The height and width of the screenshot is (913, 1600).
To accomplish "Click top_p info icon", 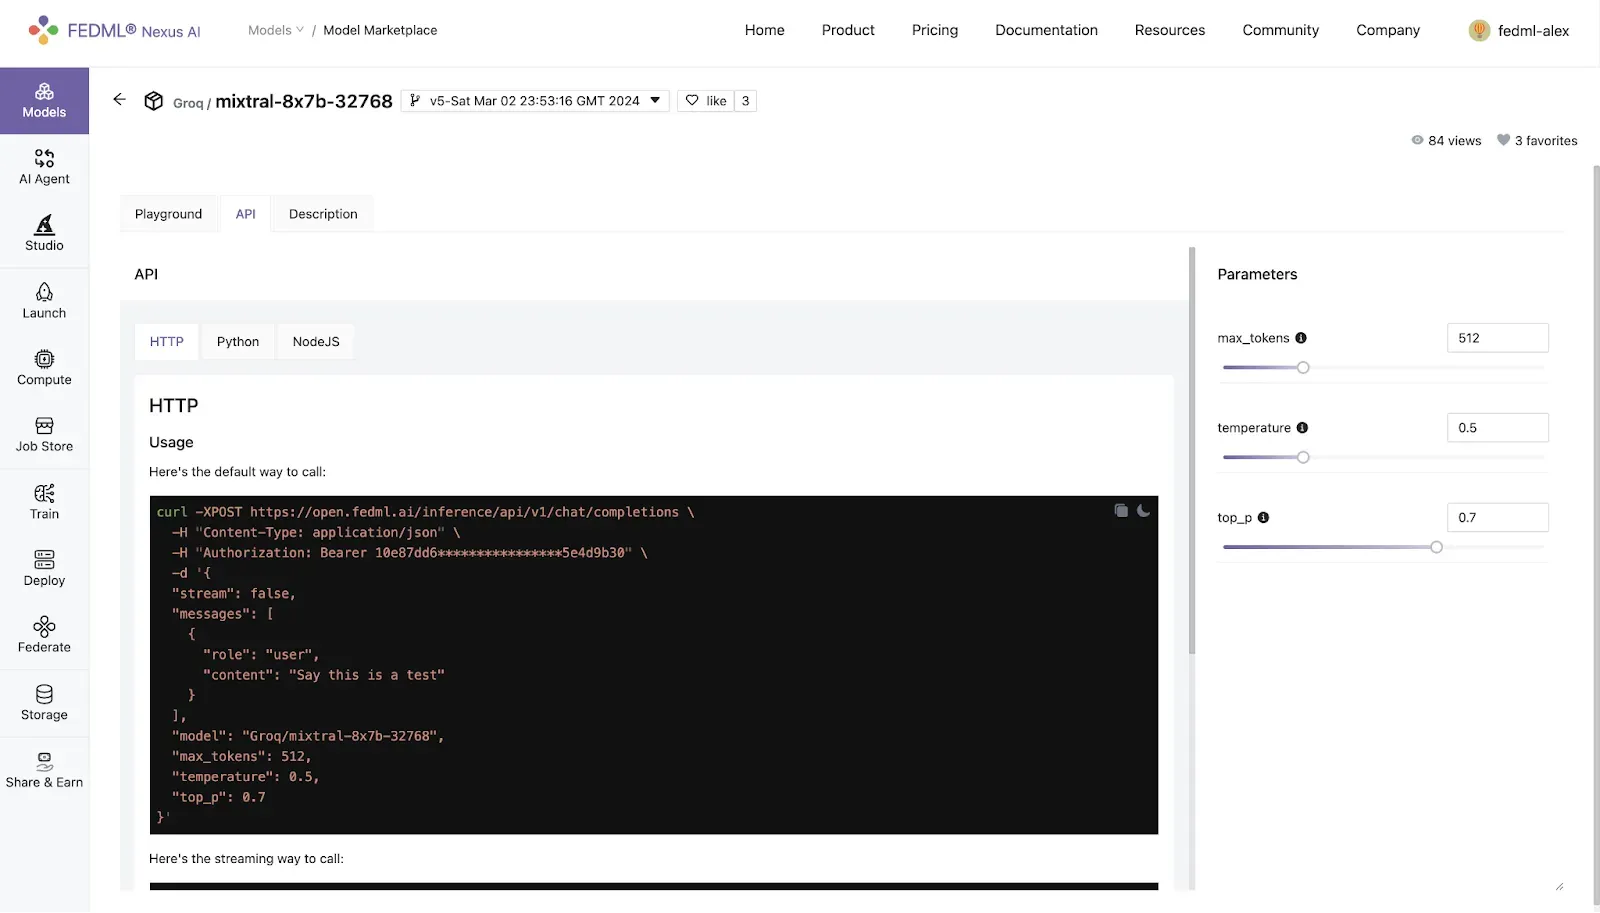I will [x=1263, y=518].
